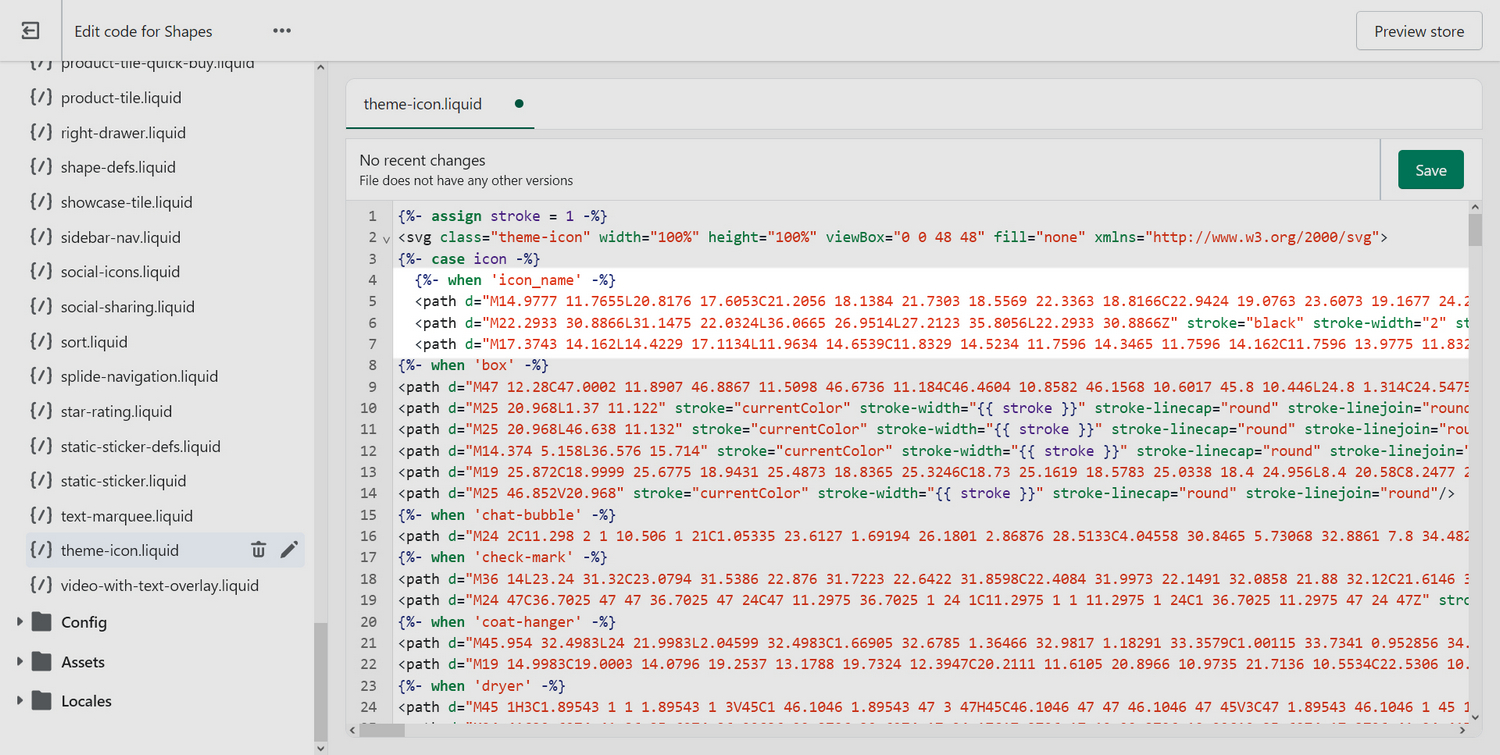Click the social-sharing.liquid file icon
1500x755 pixels.
40,306
